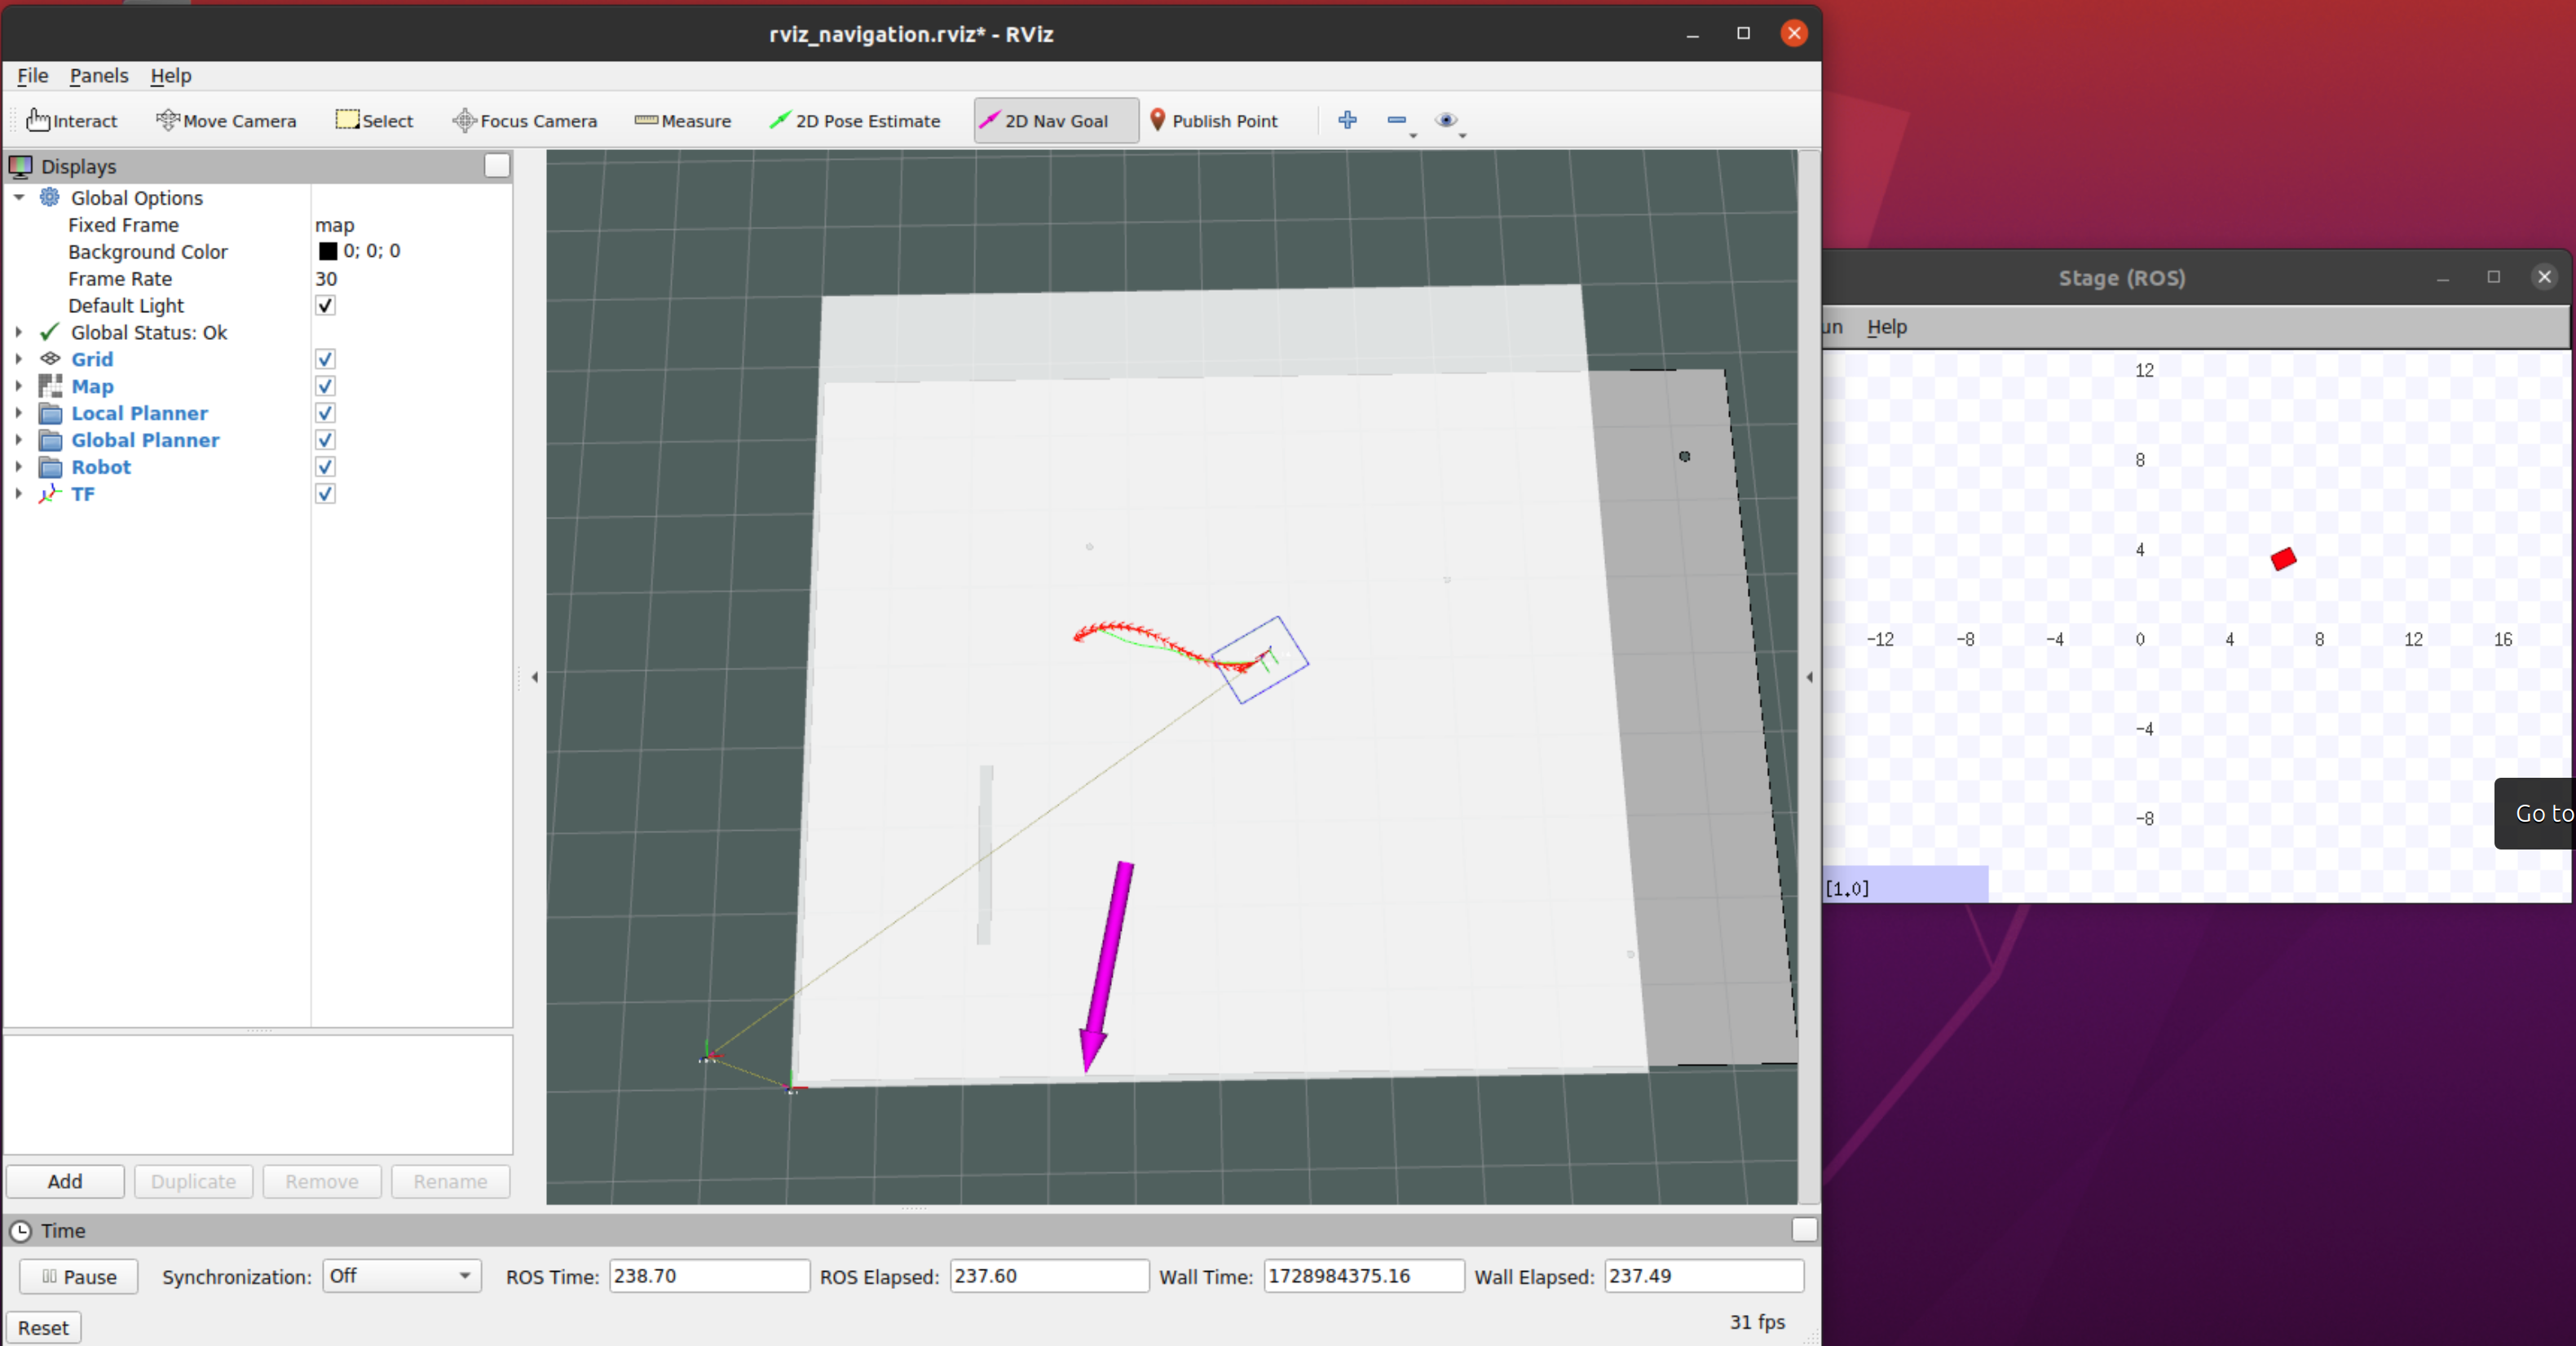This screenshot has width=2576, height=1346.
Task: Pick the Measure tool
Action: tap(683, 121)
